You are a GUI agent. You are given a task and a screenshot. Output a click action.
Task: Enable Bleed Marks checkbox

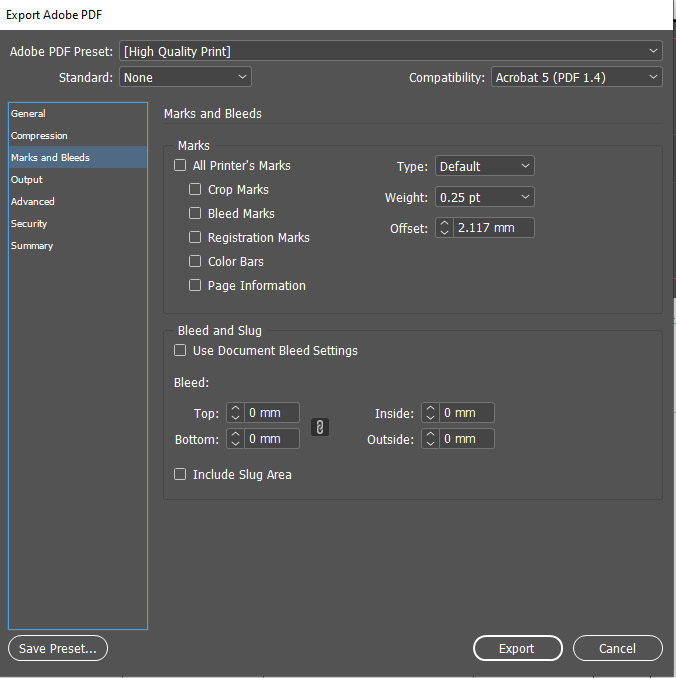coord(195,213)
